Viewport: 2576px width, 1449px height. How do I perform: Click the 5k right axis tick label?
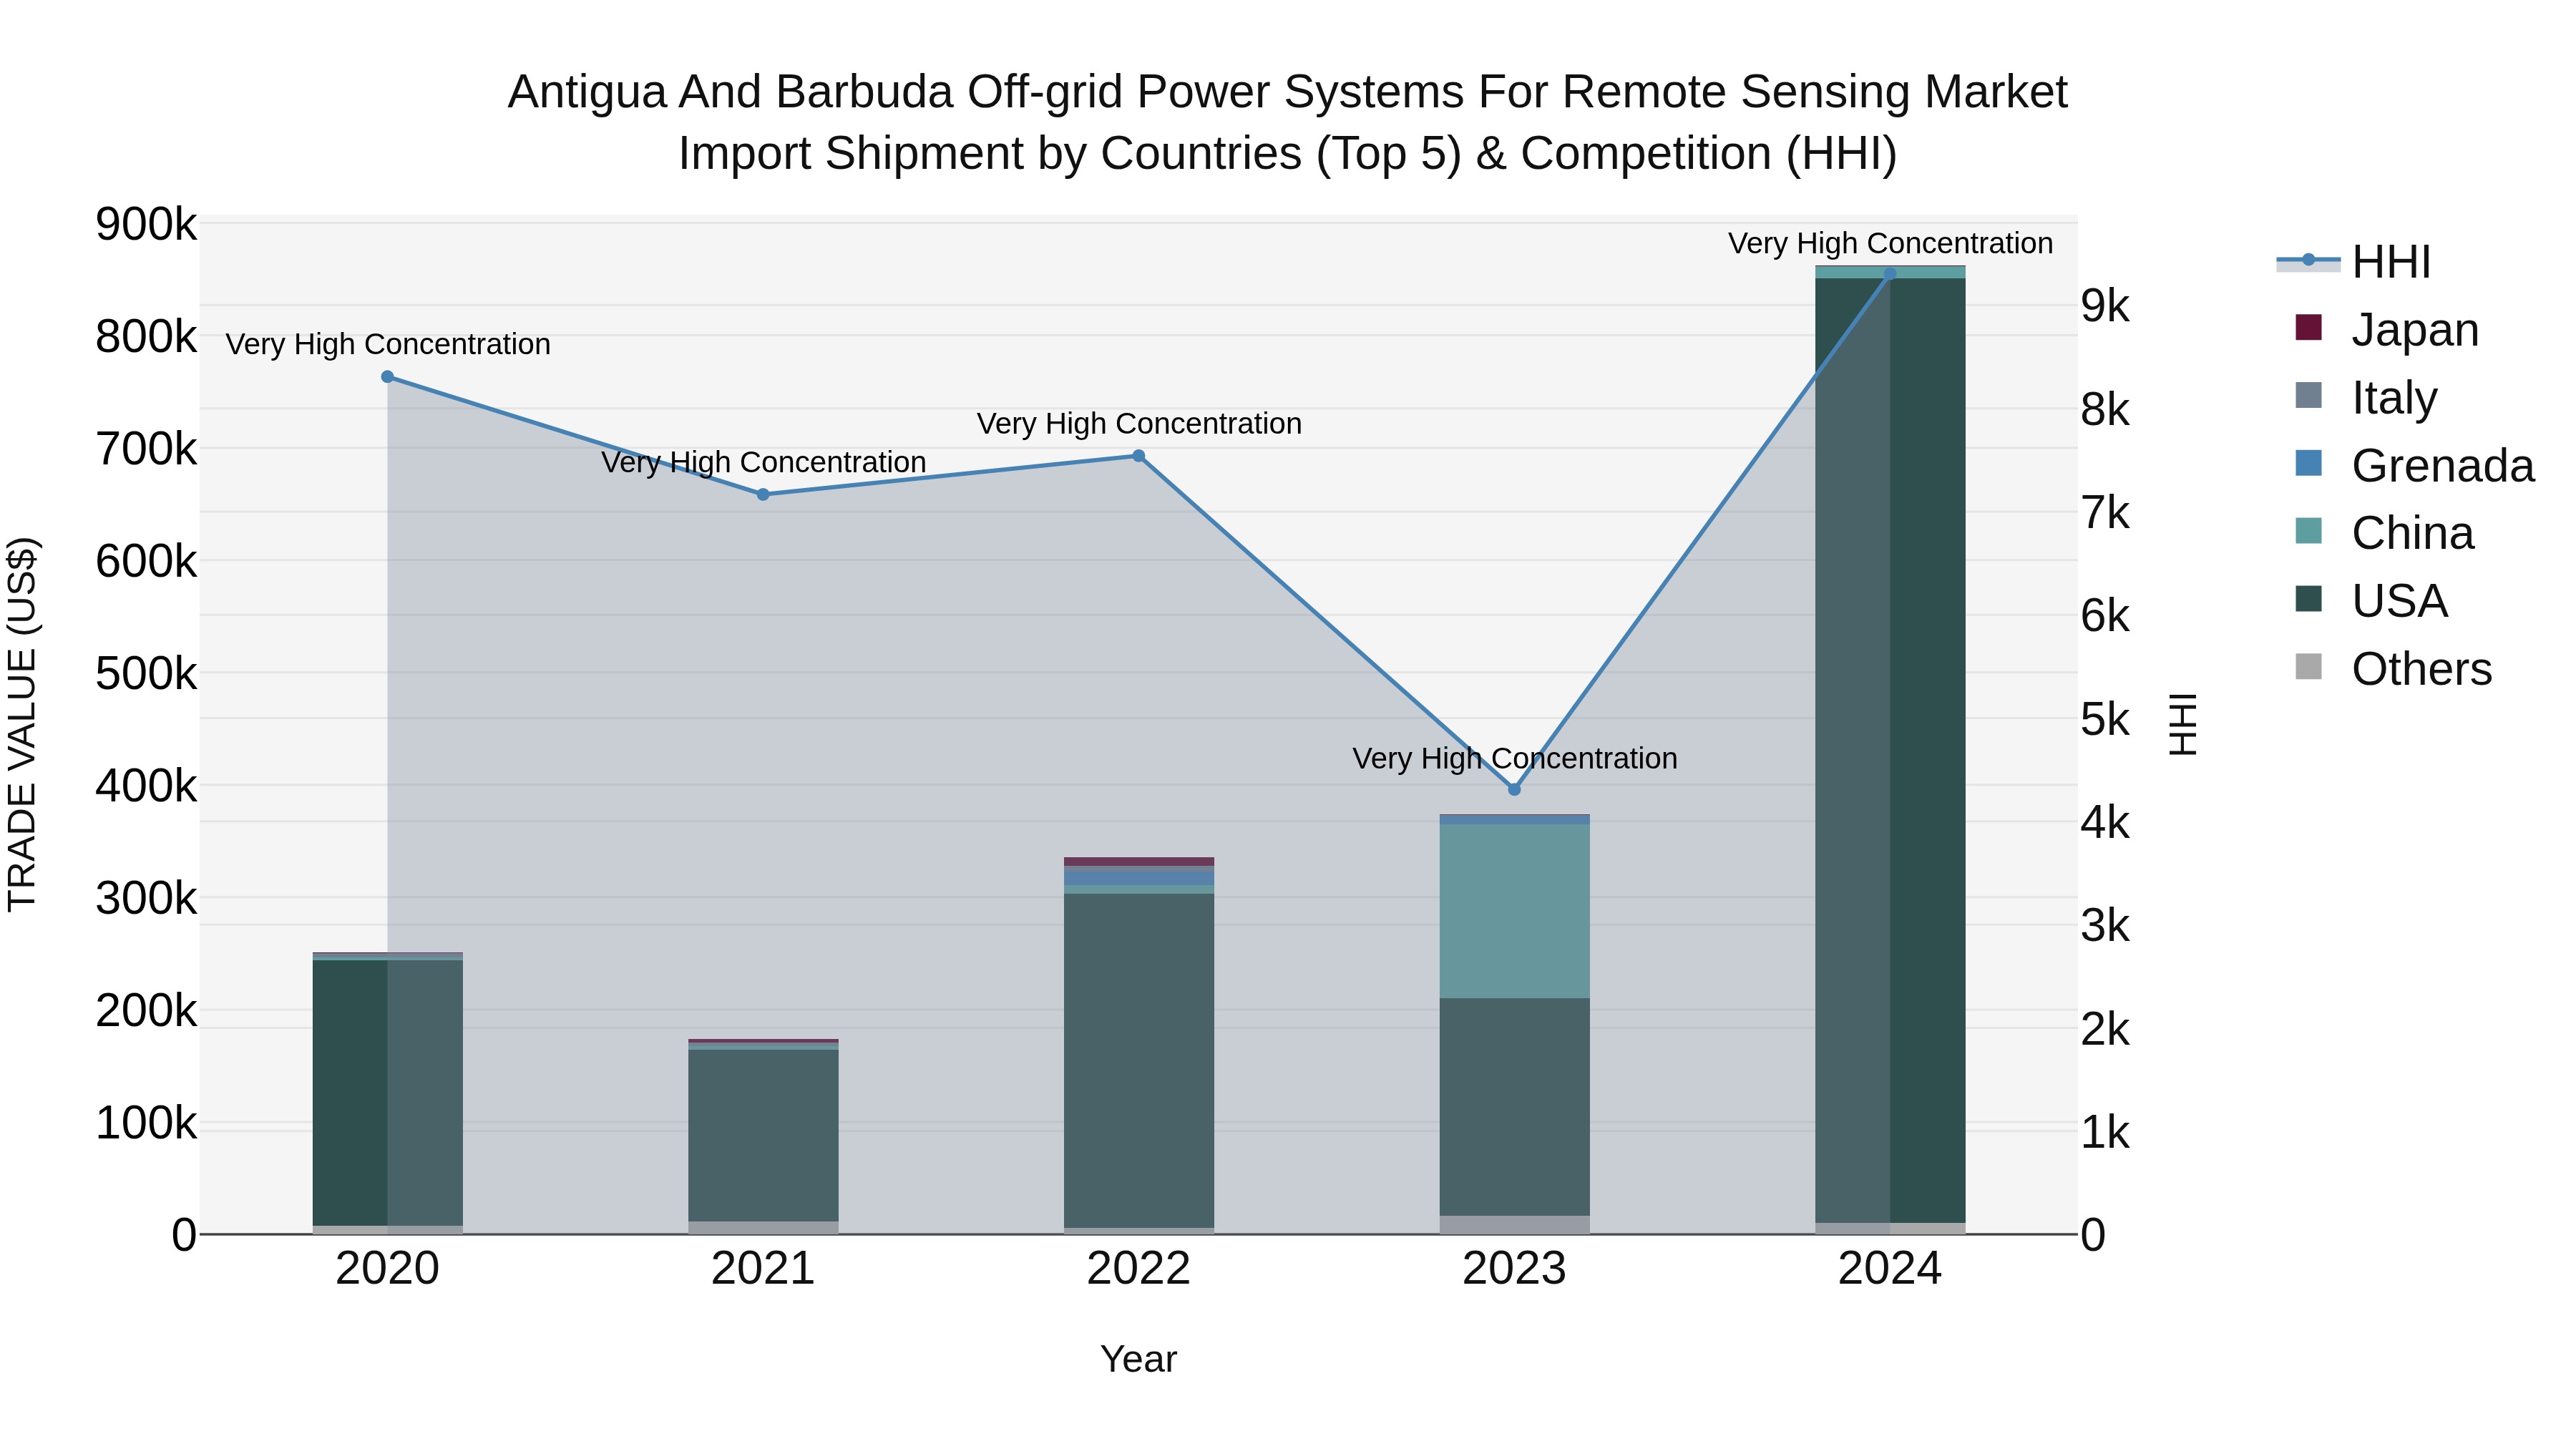click(2105, 719)
